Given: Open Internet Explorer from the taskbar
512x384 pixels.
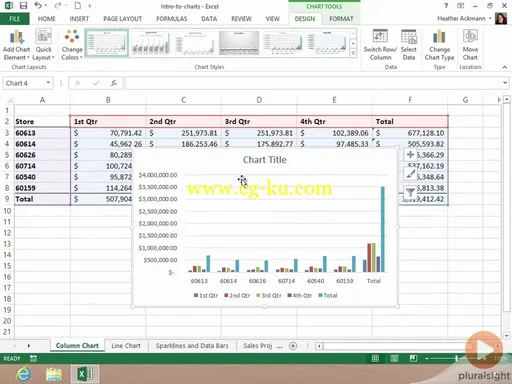Looking at the screenshot, I should pyautogui.click(x=23, y=374).
